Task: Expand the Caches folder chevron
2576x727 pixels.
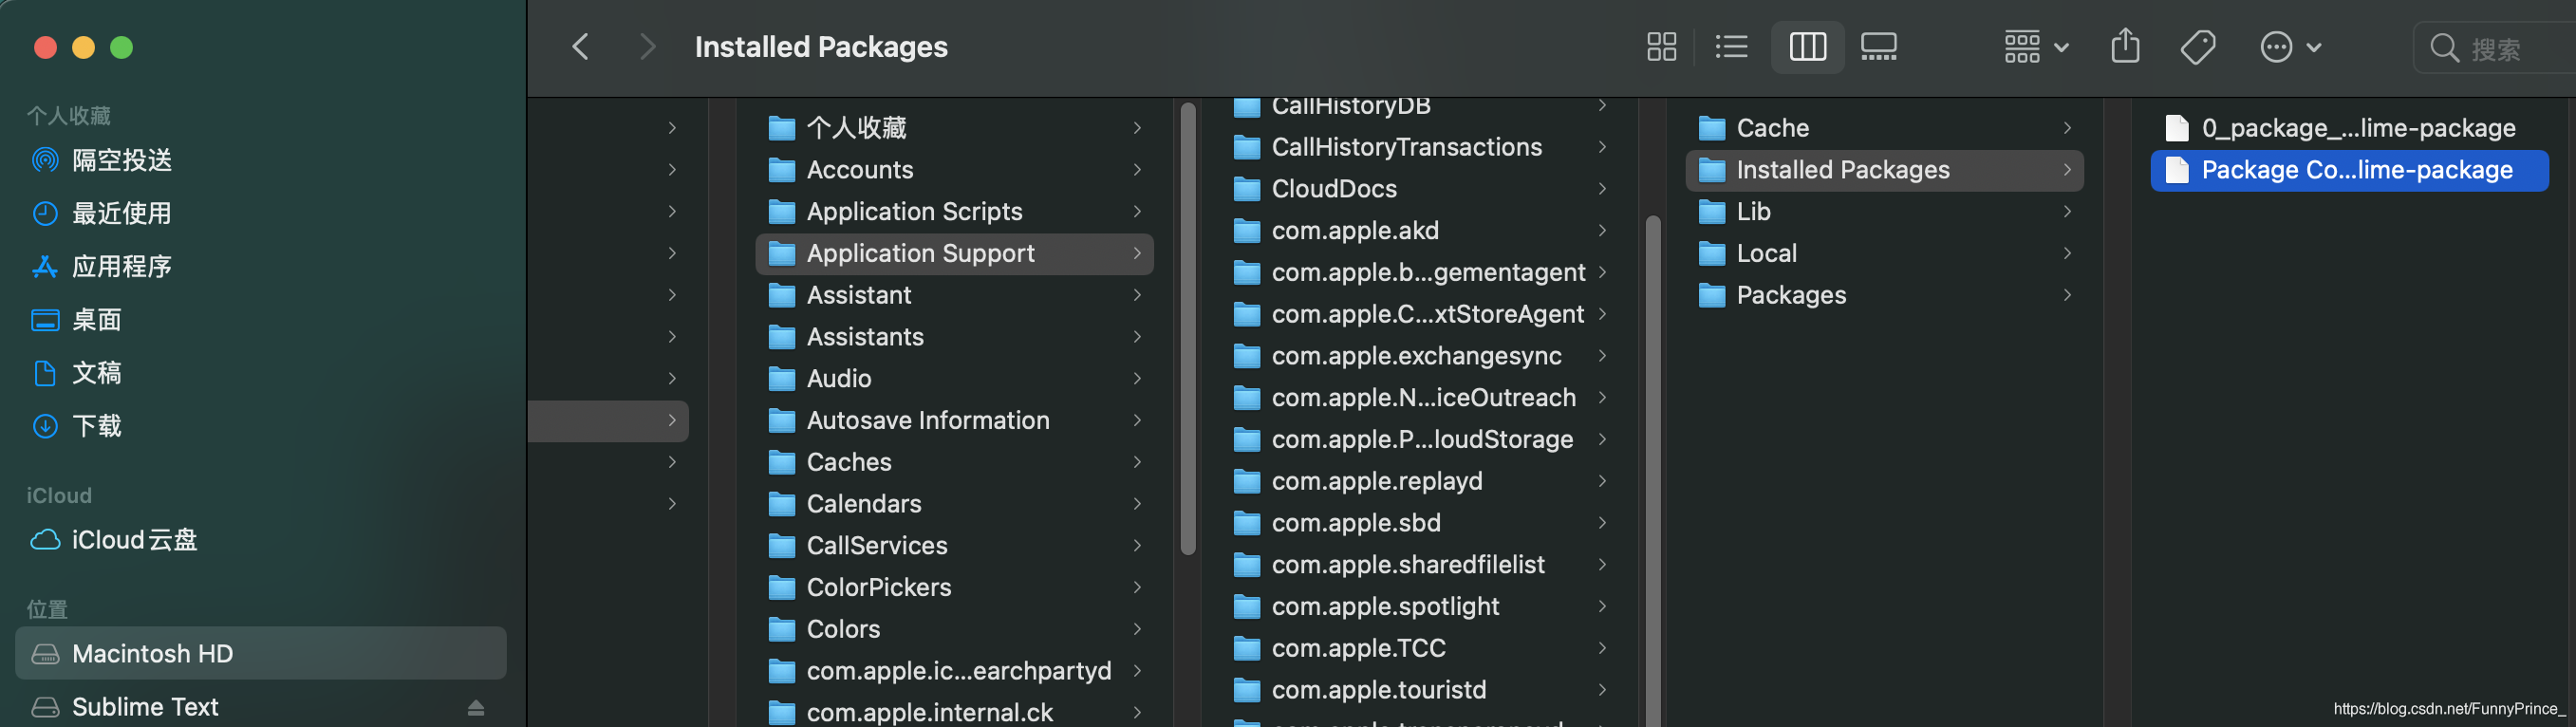Action: pos(1137,462)
